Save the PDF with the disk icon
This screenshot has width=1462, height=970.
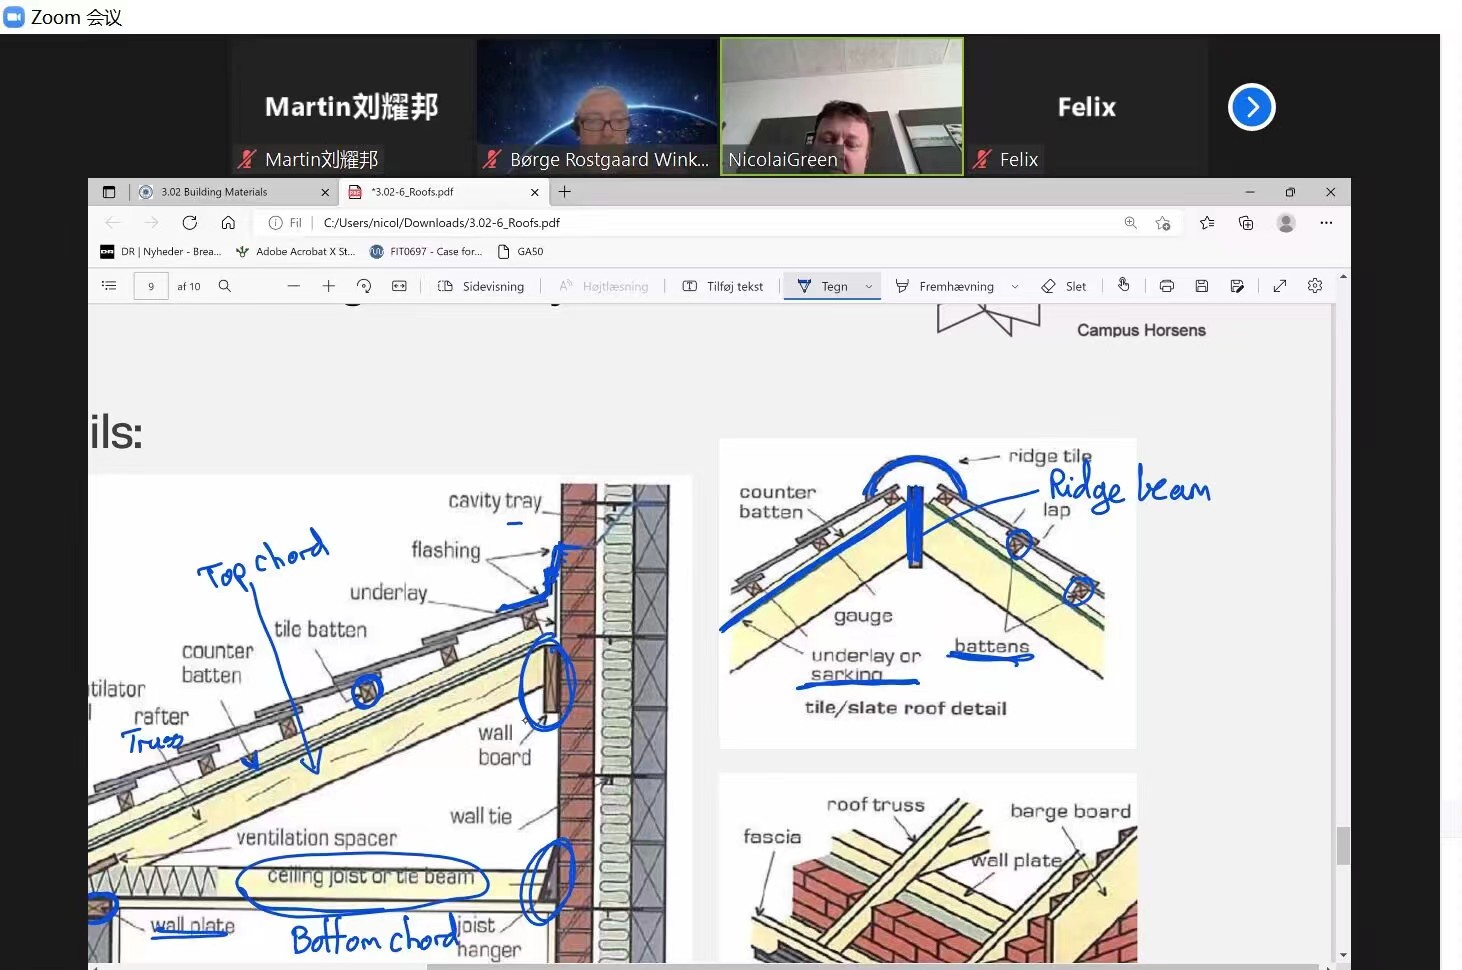(x=1202, y=286)
